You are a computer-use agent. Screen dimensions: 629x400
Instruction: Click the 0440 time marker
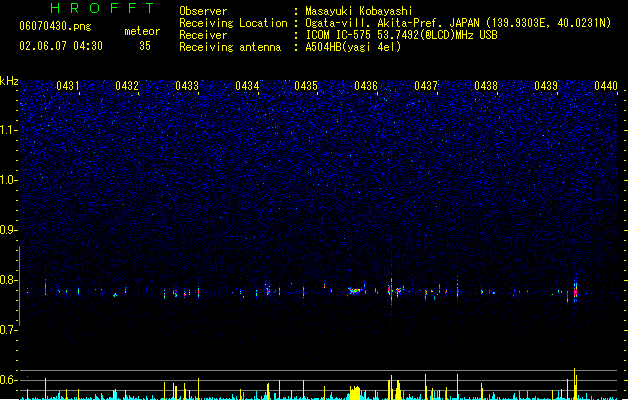pyautogui.click(x=606, y=86)
